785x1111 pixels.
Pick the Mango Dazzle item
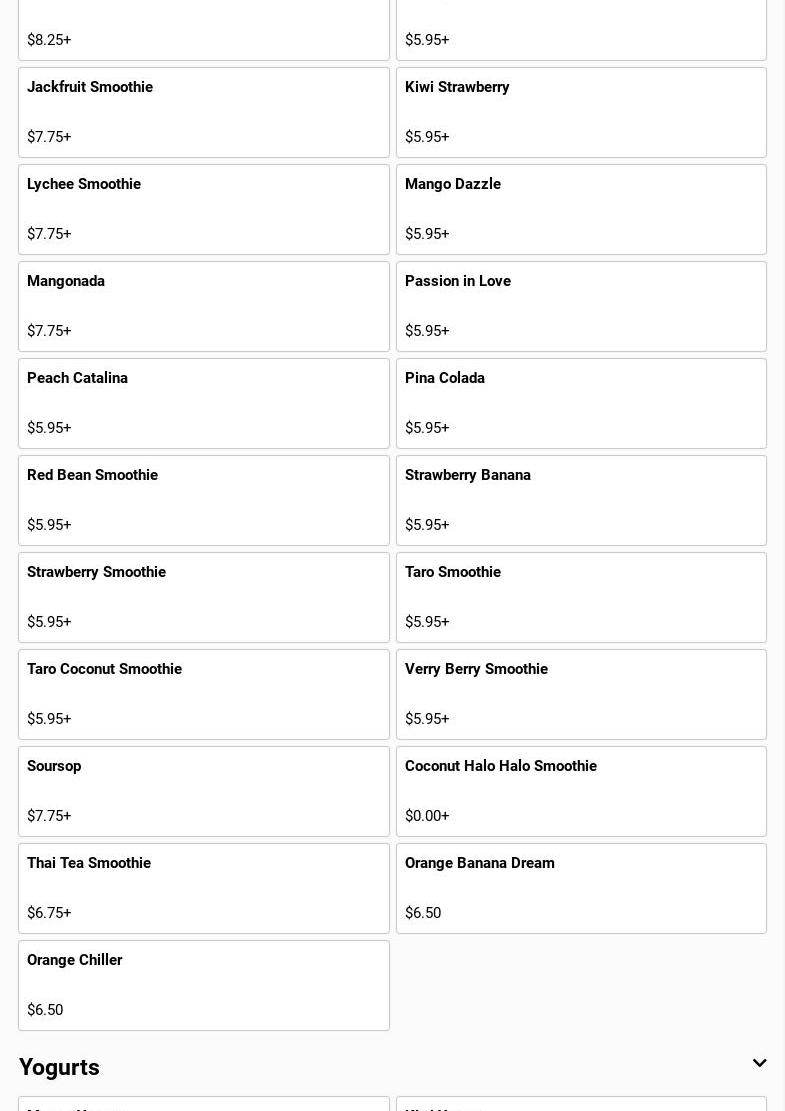[581, 209]
